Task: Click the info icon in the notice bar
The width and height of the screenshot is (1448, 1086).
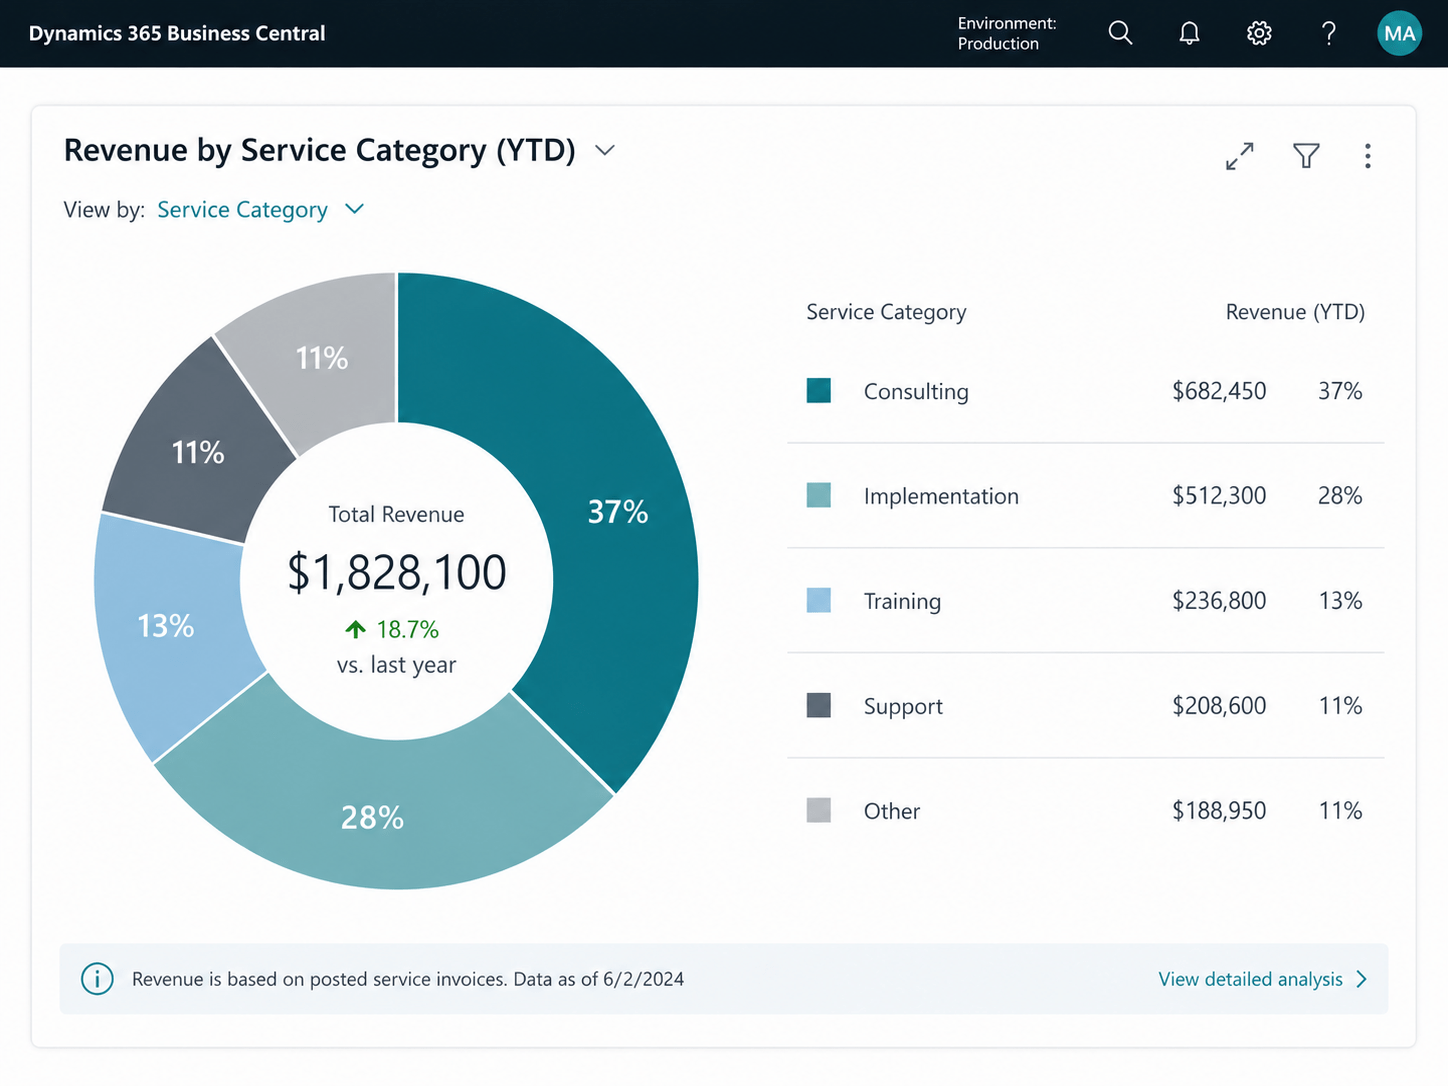Action: pyautogui.click(x=97, y=979)
